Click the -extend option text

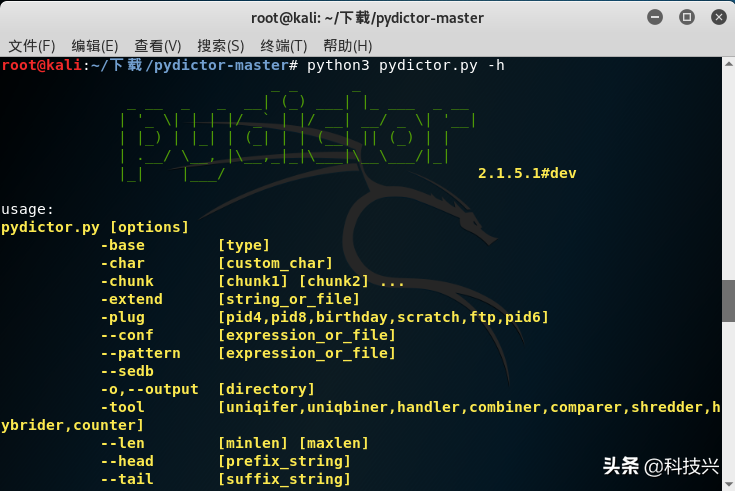tap(131, 299)
